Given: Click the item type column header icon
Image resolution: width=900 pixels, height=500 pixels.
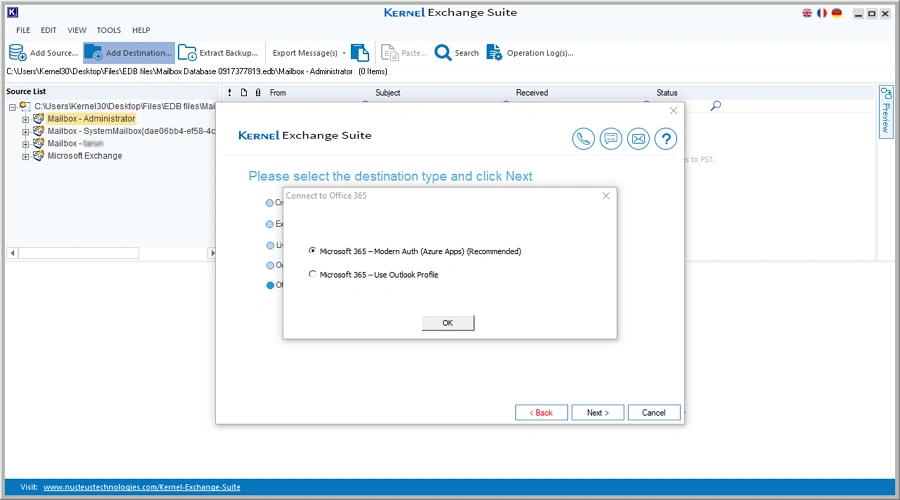Looking at the screenshot, I should (x=244, y=92).
